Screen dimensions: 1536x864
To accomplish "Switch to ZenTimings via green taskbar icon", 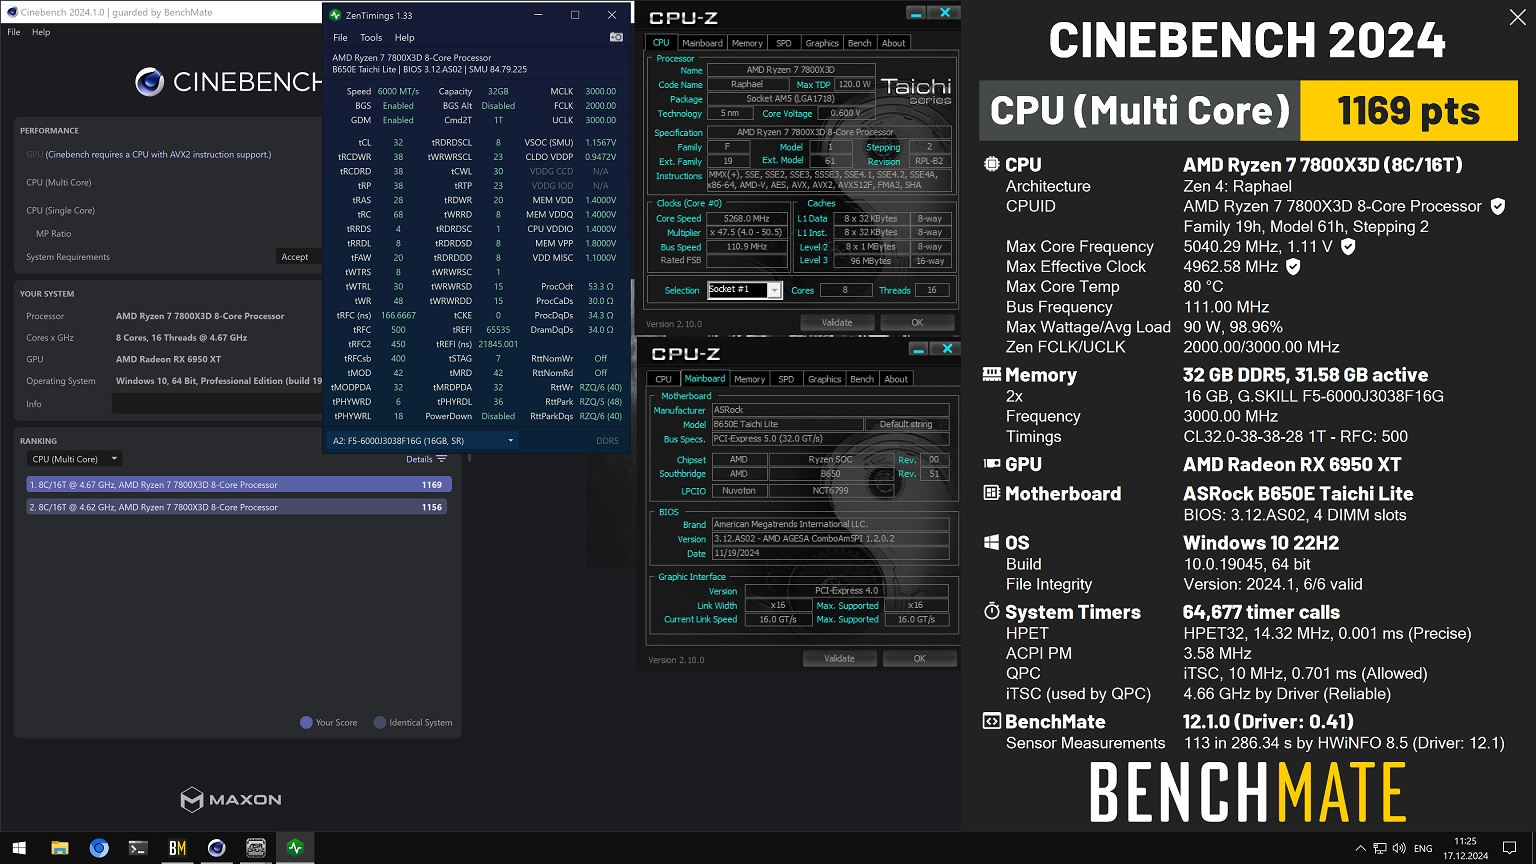I will tap(295, 848).
